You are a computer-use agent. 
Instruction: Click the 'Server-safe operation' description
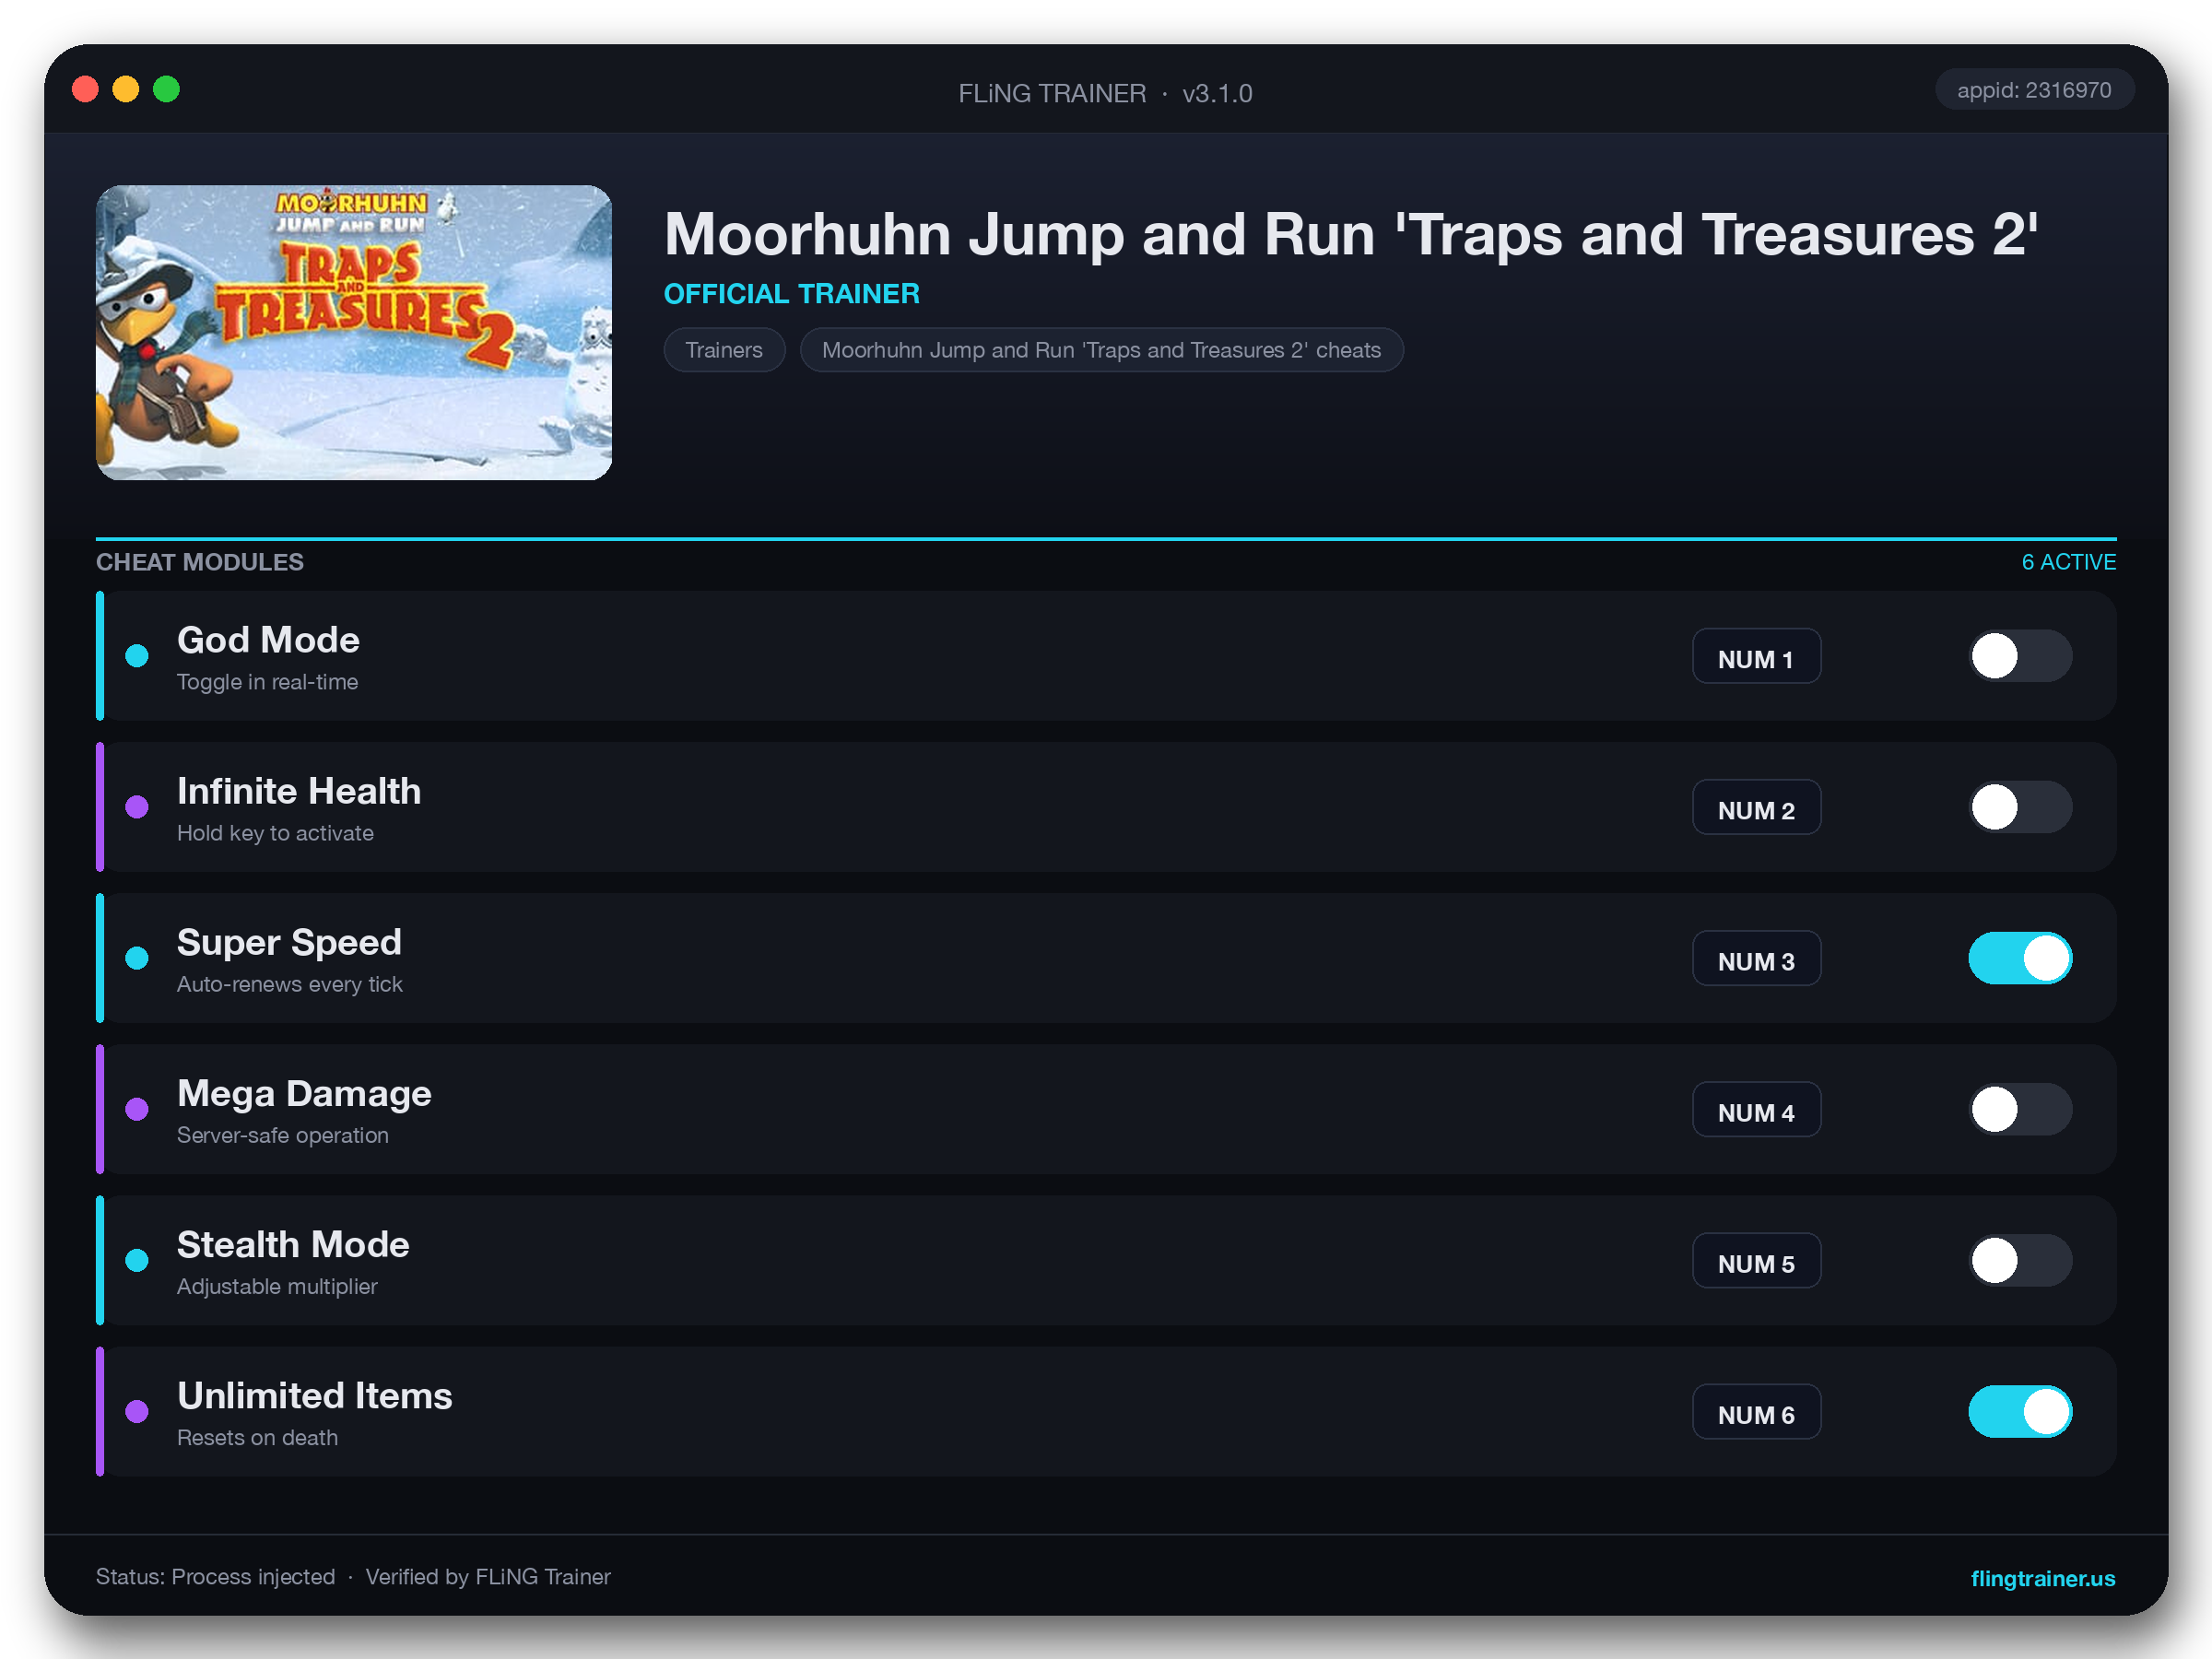pyautogui.click(x=283, y=1135)
